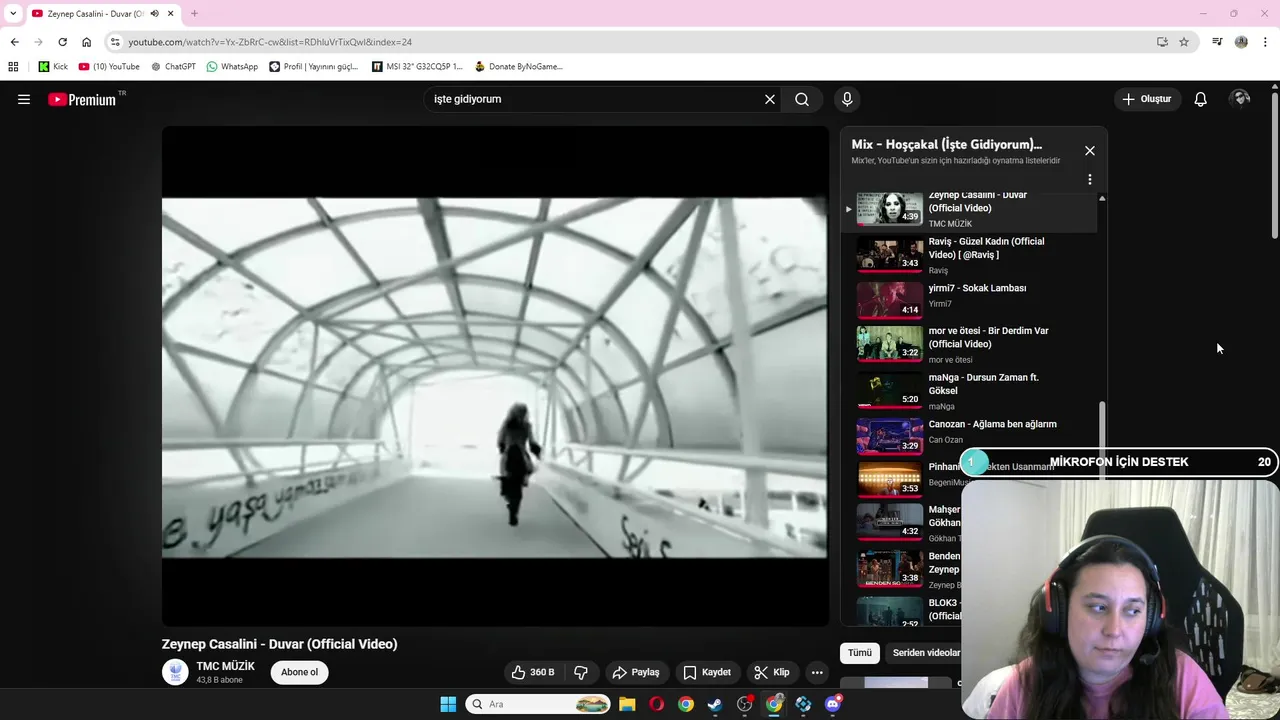Viewport: 1280px width, 720px height.
Task: Play Raviş - Güzel Kadın from playlist
Action: click(968, 255)
